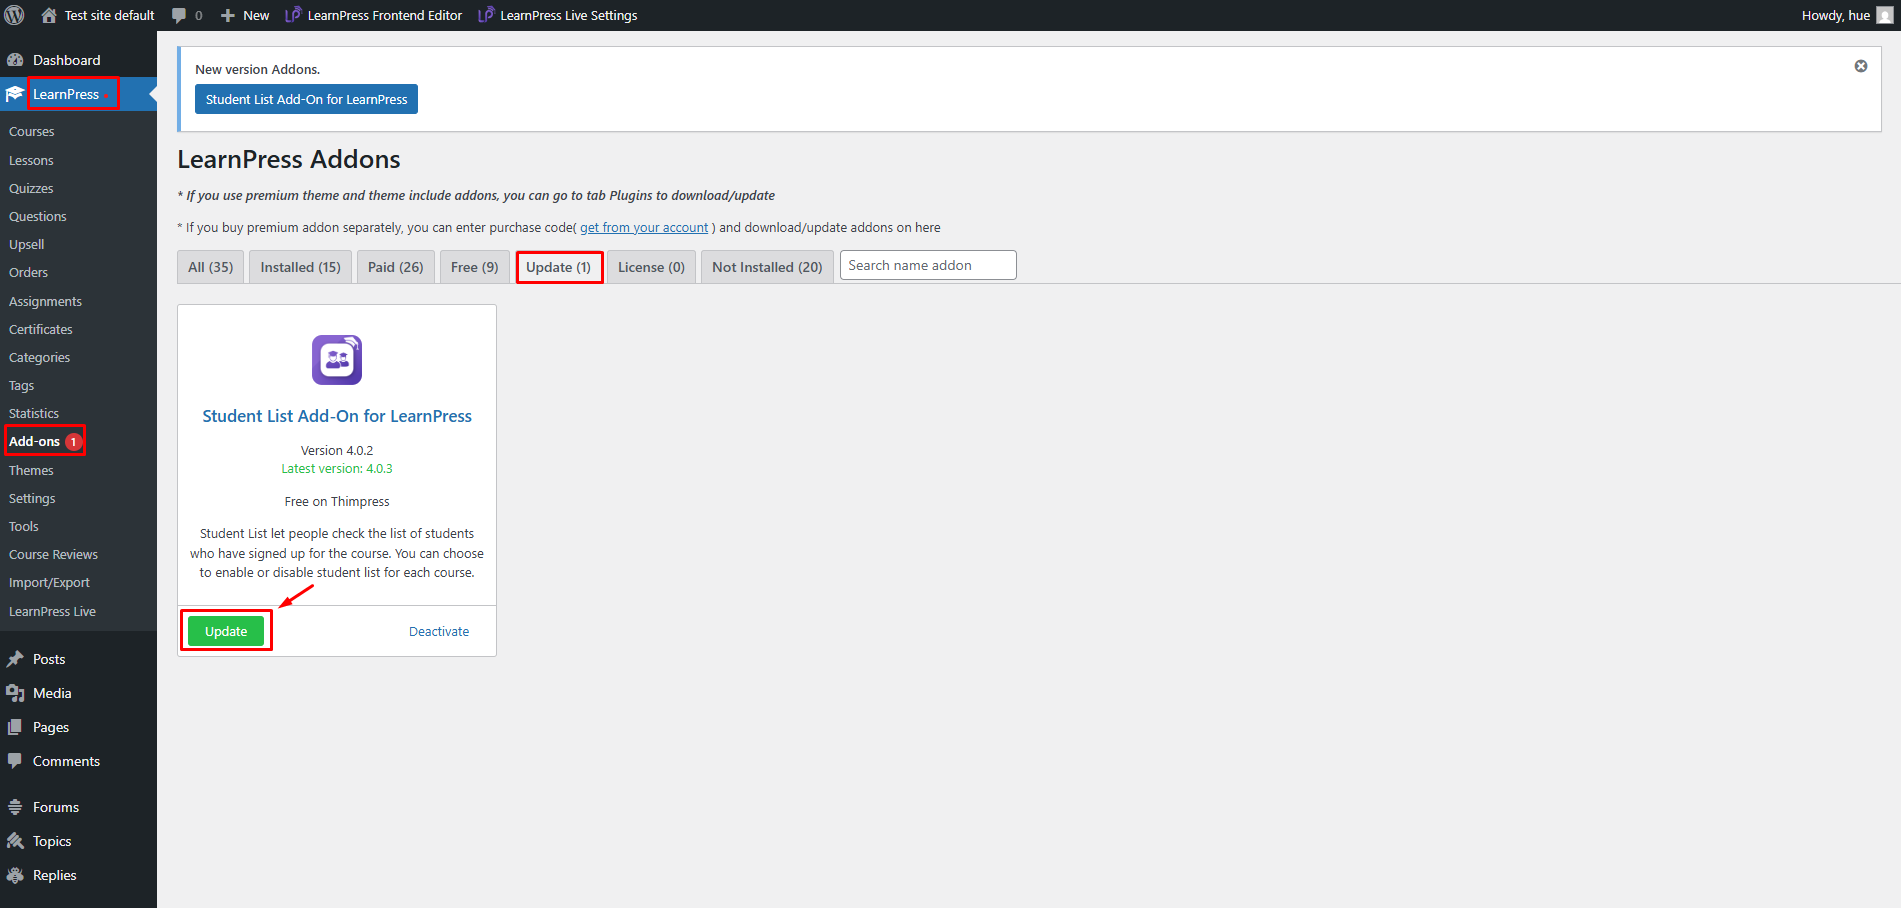Viewport: 1901px width, 908px height.
Task: Open the License (0) tab
Action: 652,267
